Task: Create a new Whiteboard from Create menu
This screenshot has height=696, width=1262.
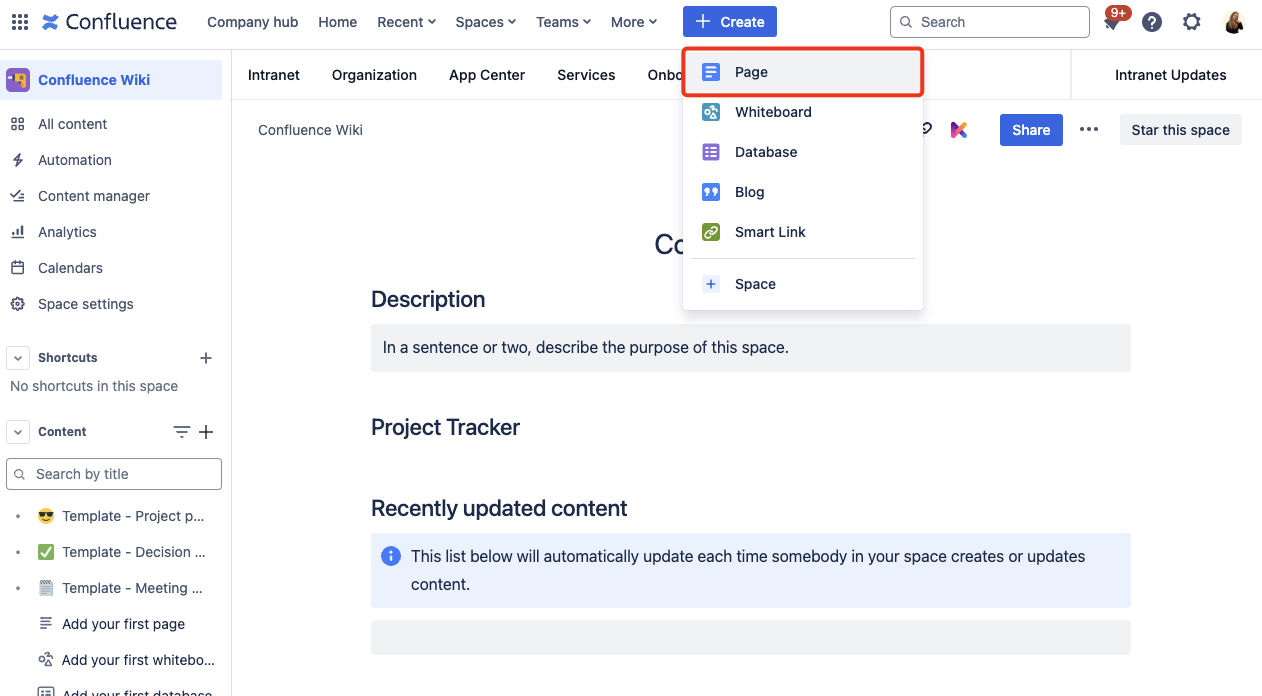Action: pos(772,111)
